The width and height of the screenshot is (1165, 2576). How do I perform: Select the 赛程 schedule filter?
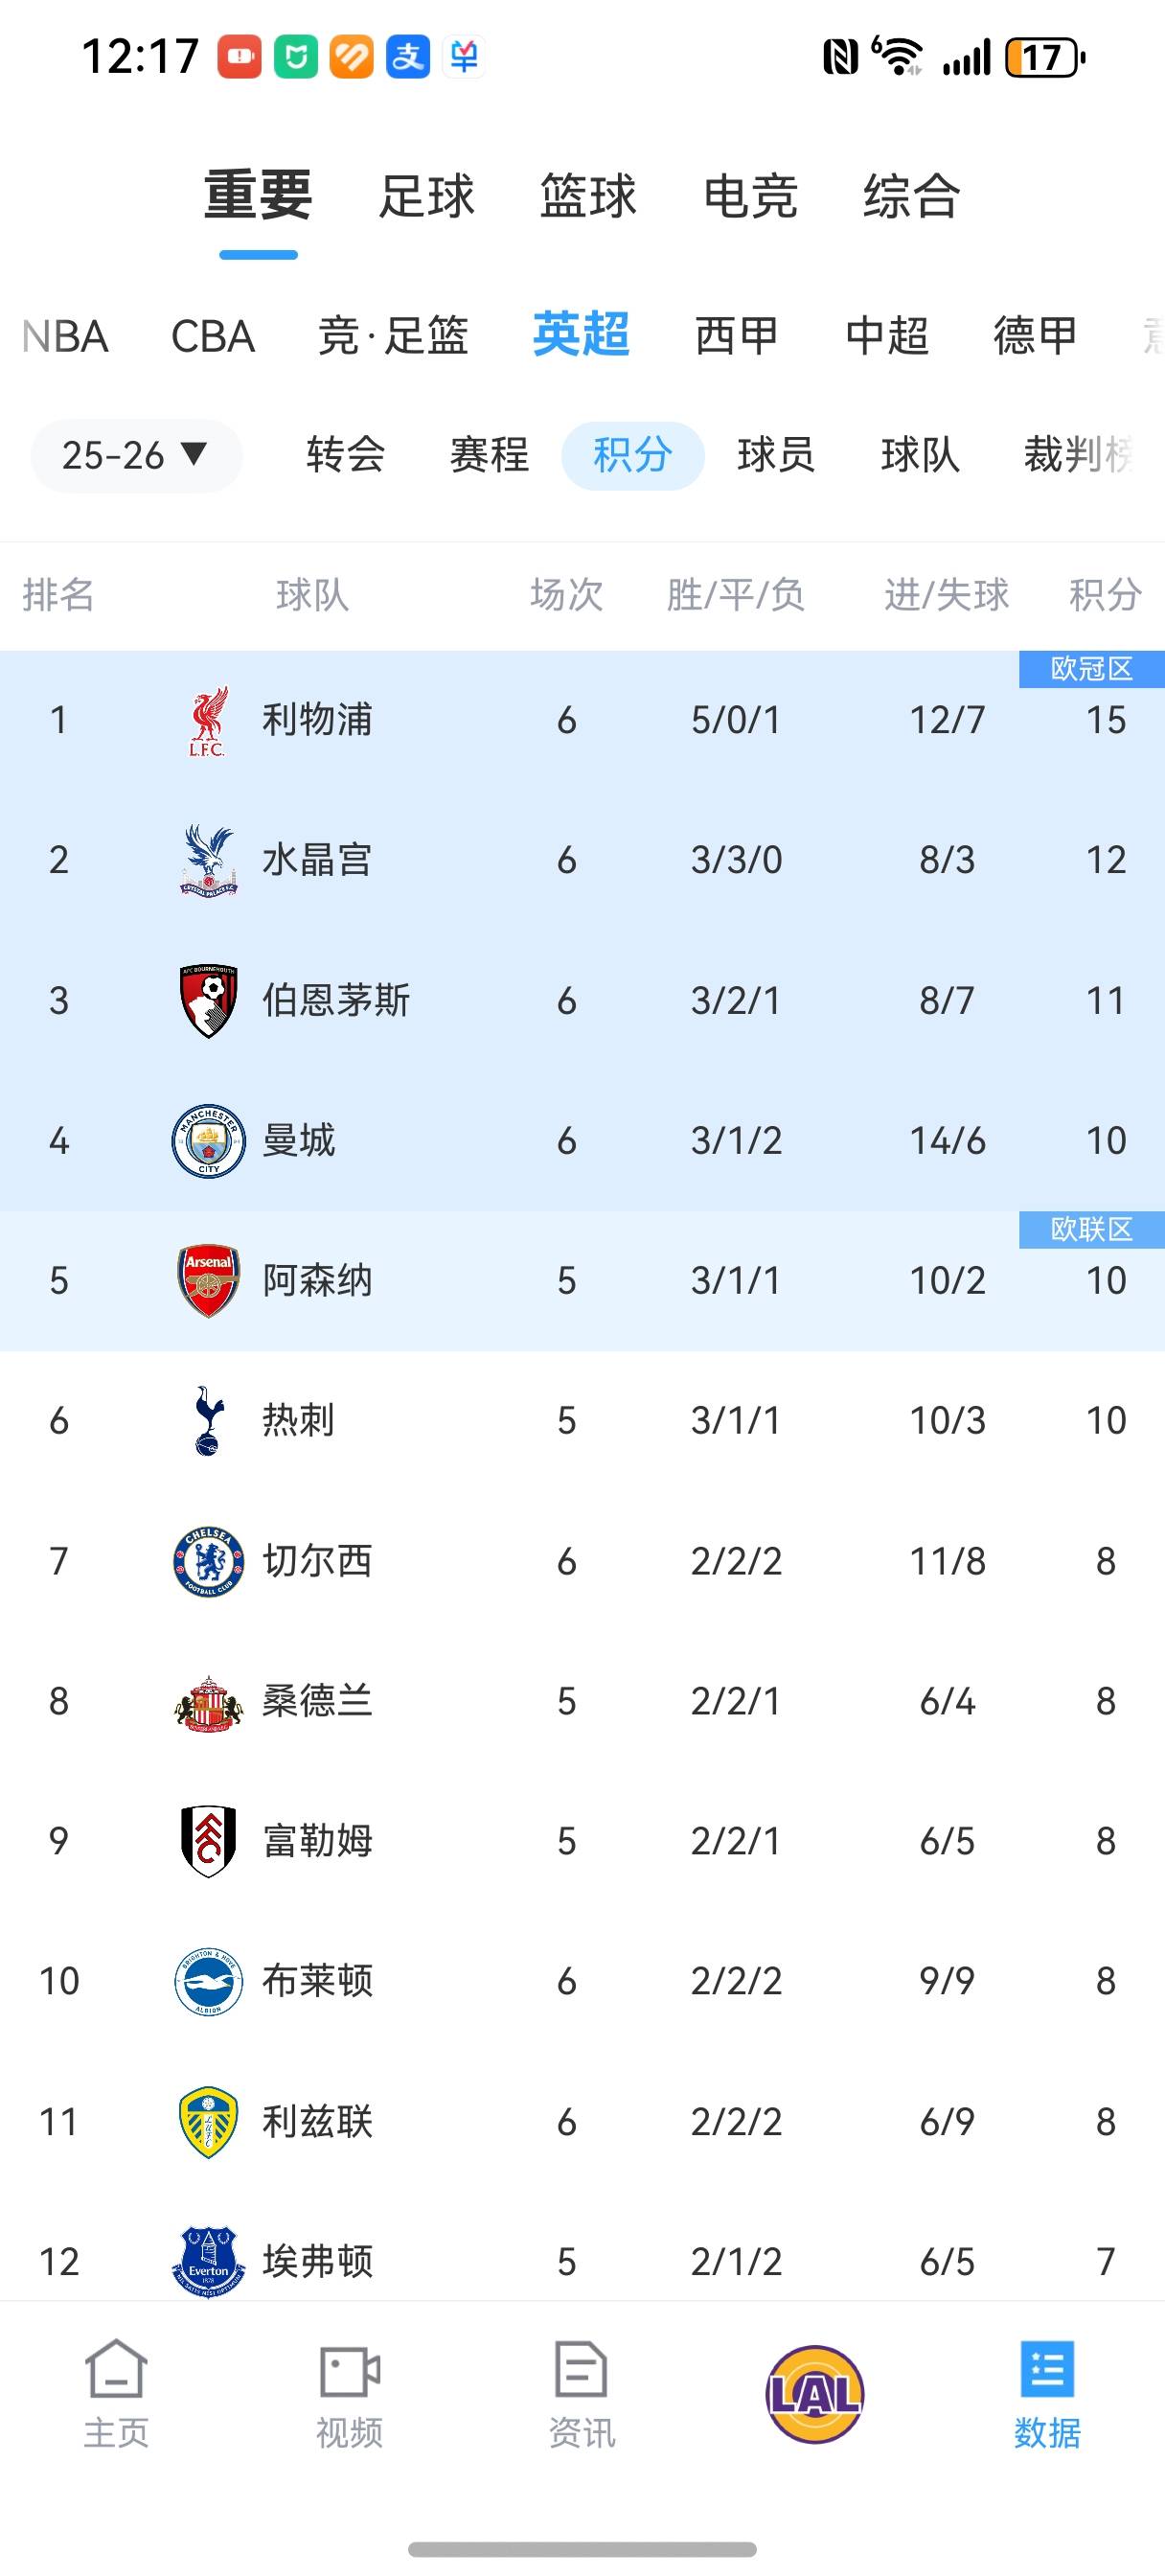(489, 456)
